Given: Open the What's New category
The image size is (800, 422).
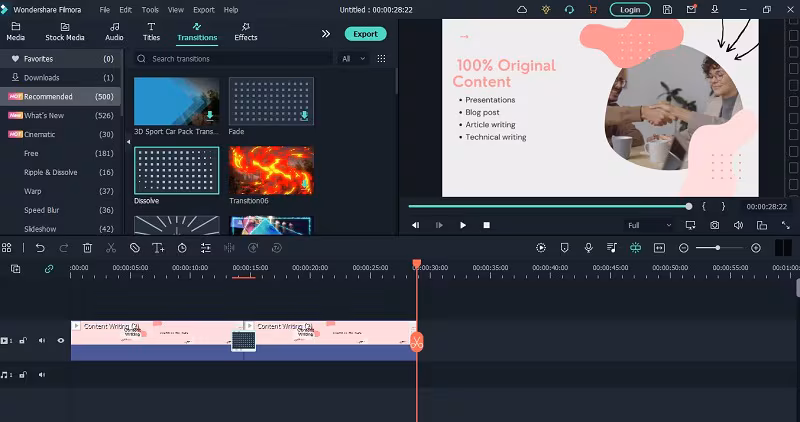Looking at the screenshot, I should coord(61,115).
